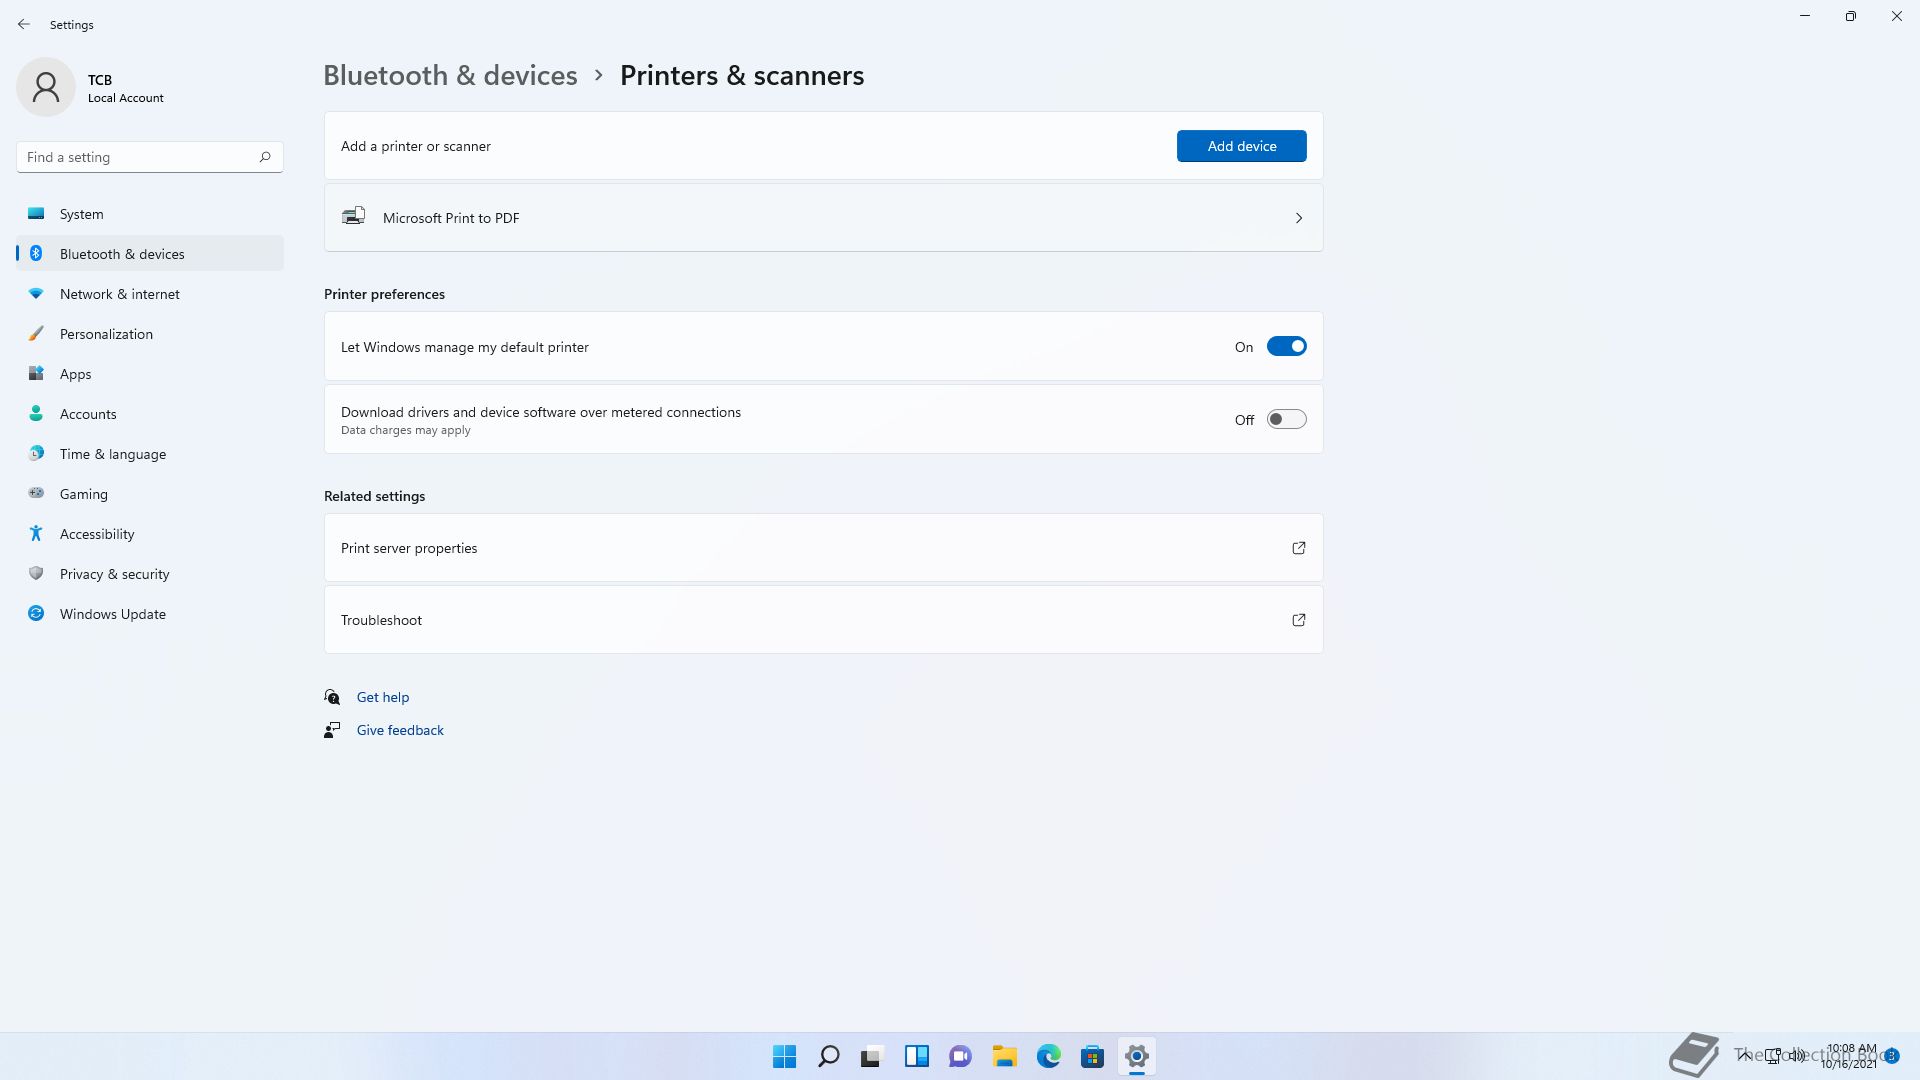This screenshot has width=1920, height=1080.
Task: Click the Accessibility figure icon
Action: click(36, 533)
